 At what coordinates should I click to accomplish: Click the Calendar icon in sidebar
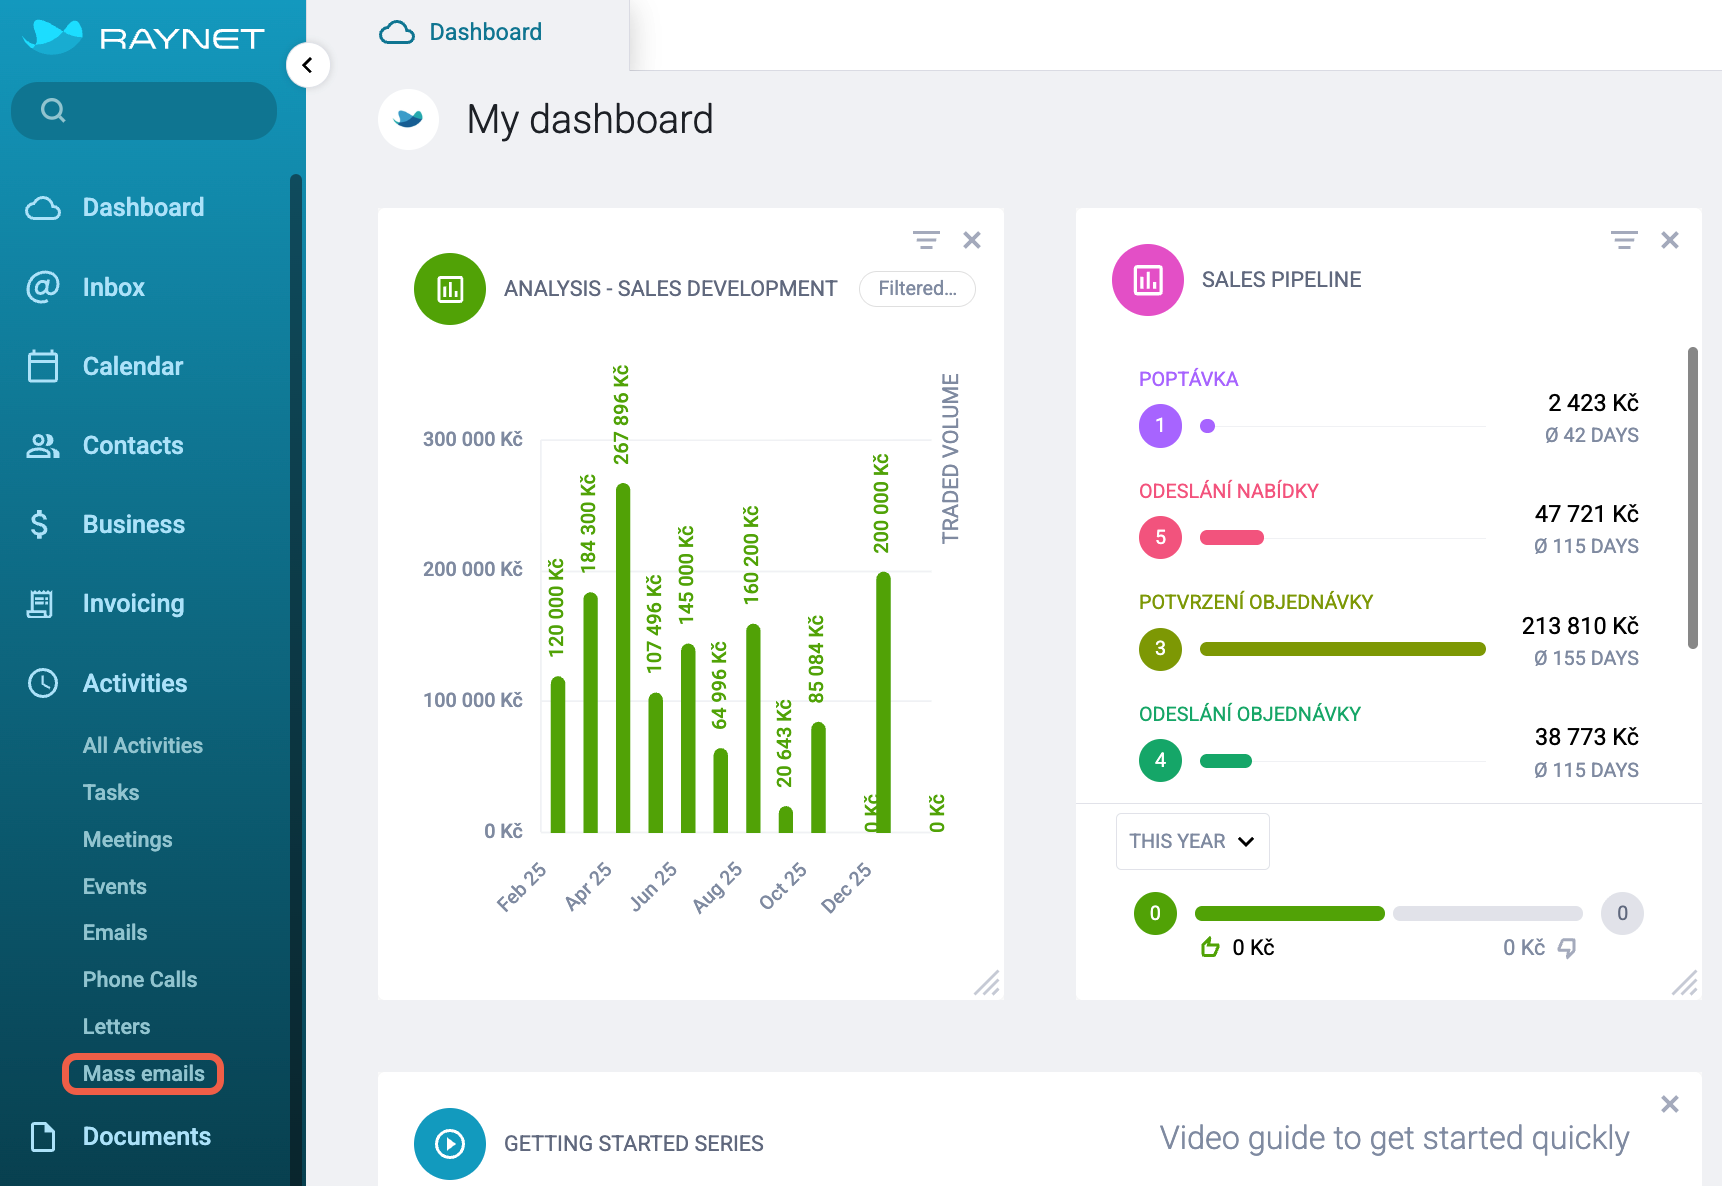pos(43,366)
